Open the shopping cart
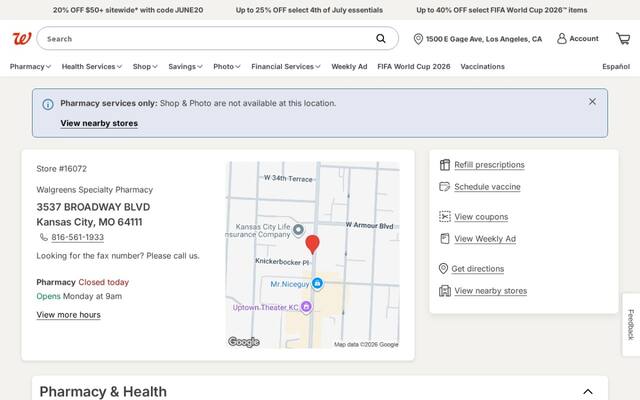The height and width of the screenshot is (400, 640). click(623, 38)
